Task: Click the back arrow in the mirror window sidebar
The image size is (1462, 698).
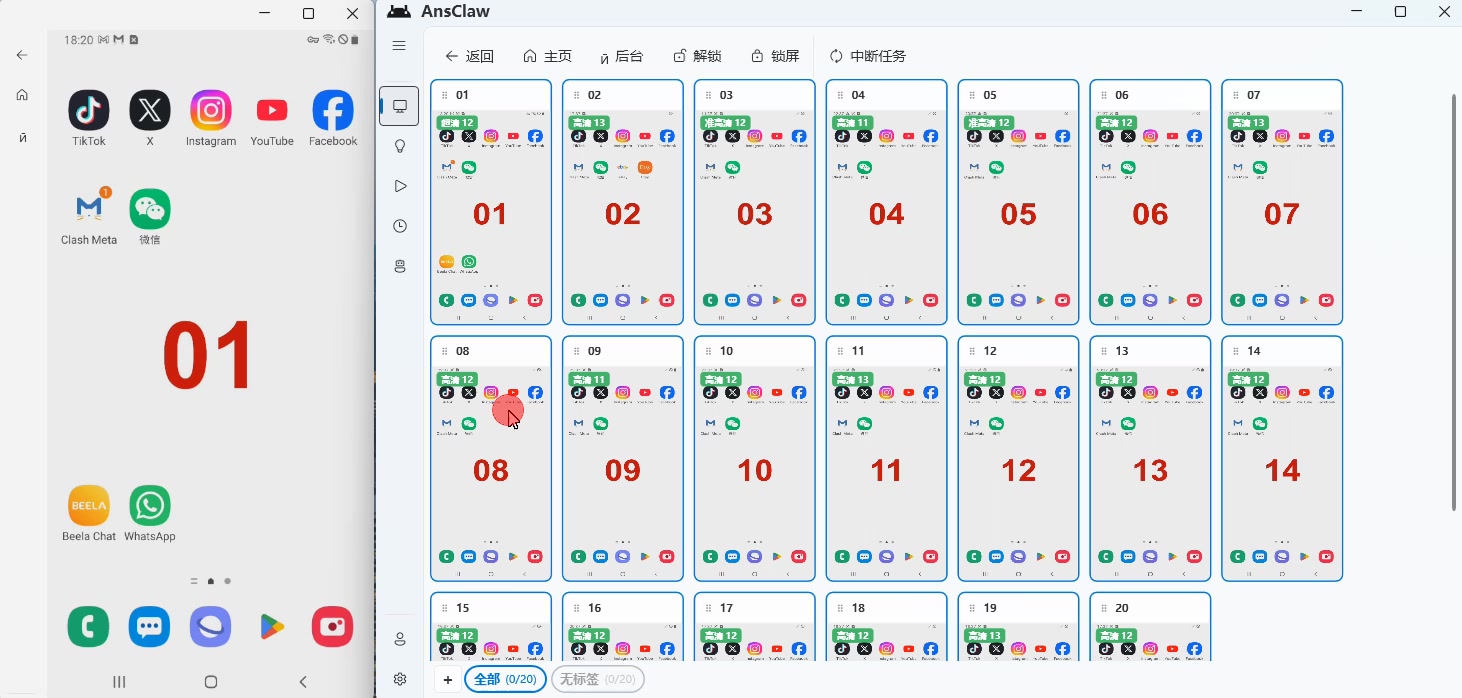Action: (x=22, y=55)
